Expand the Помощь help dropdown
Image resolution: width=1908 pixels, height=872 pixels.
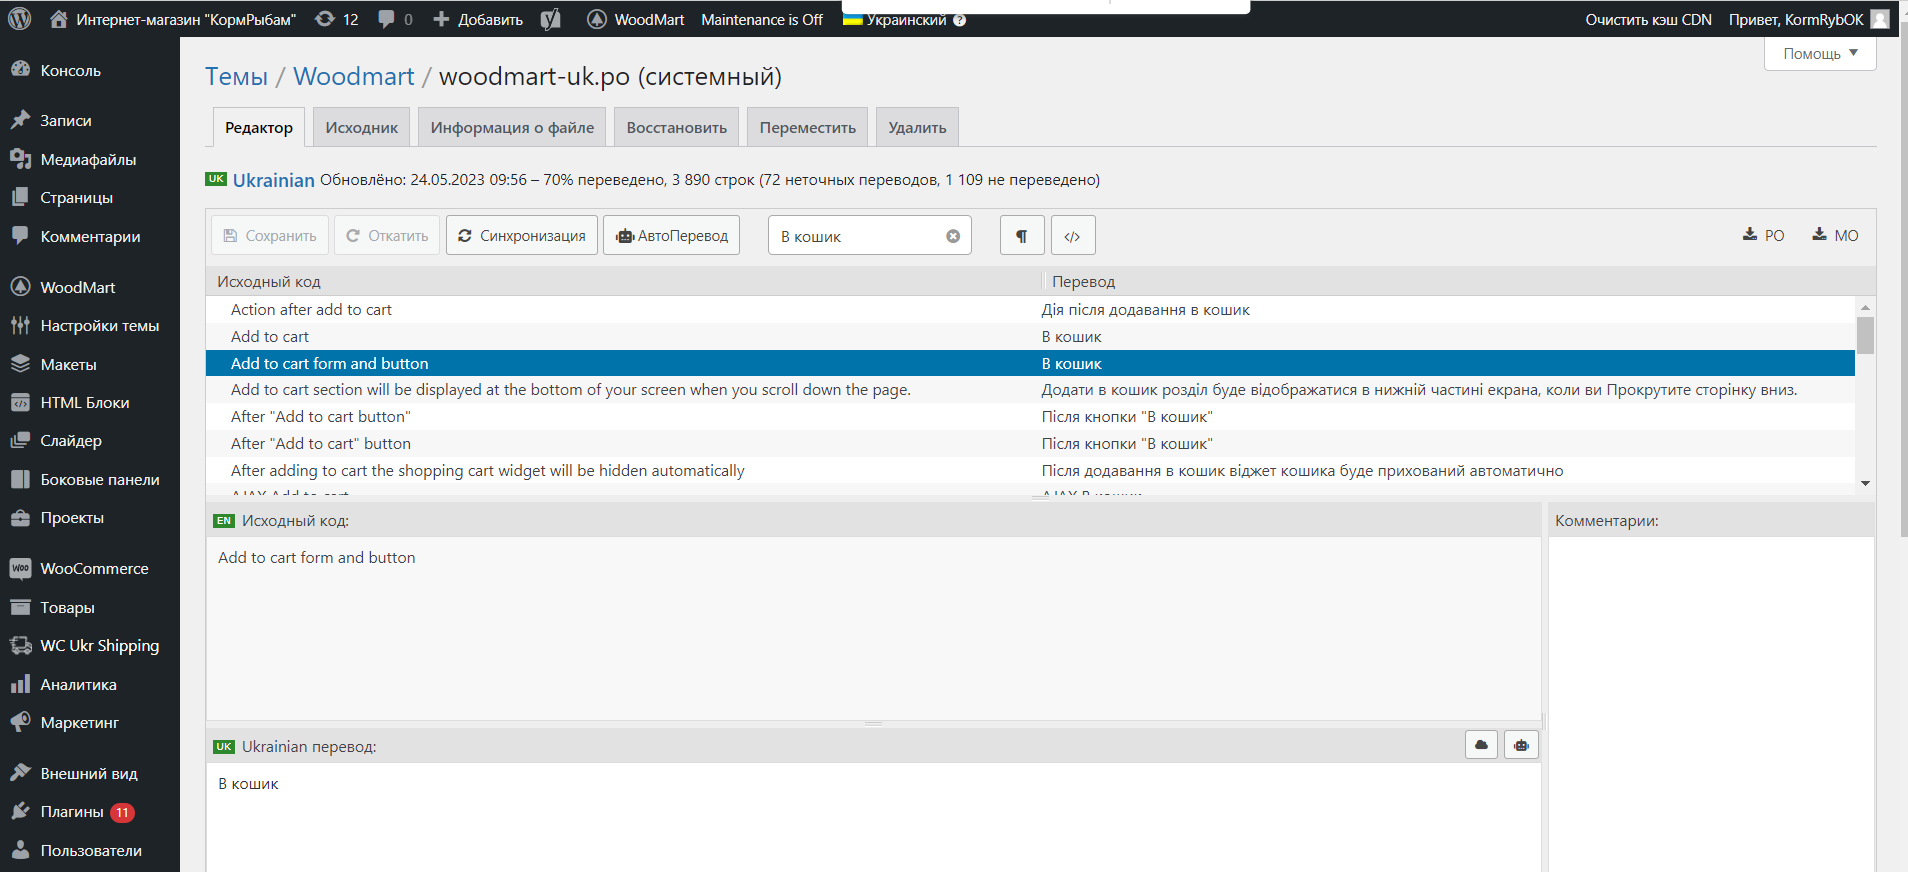1820,53
